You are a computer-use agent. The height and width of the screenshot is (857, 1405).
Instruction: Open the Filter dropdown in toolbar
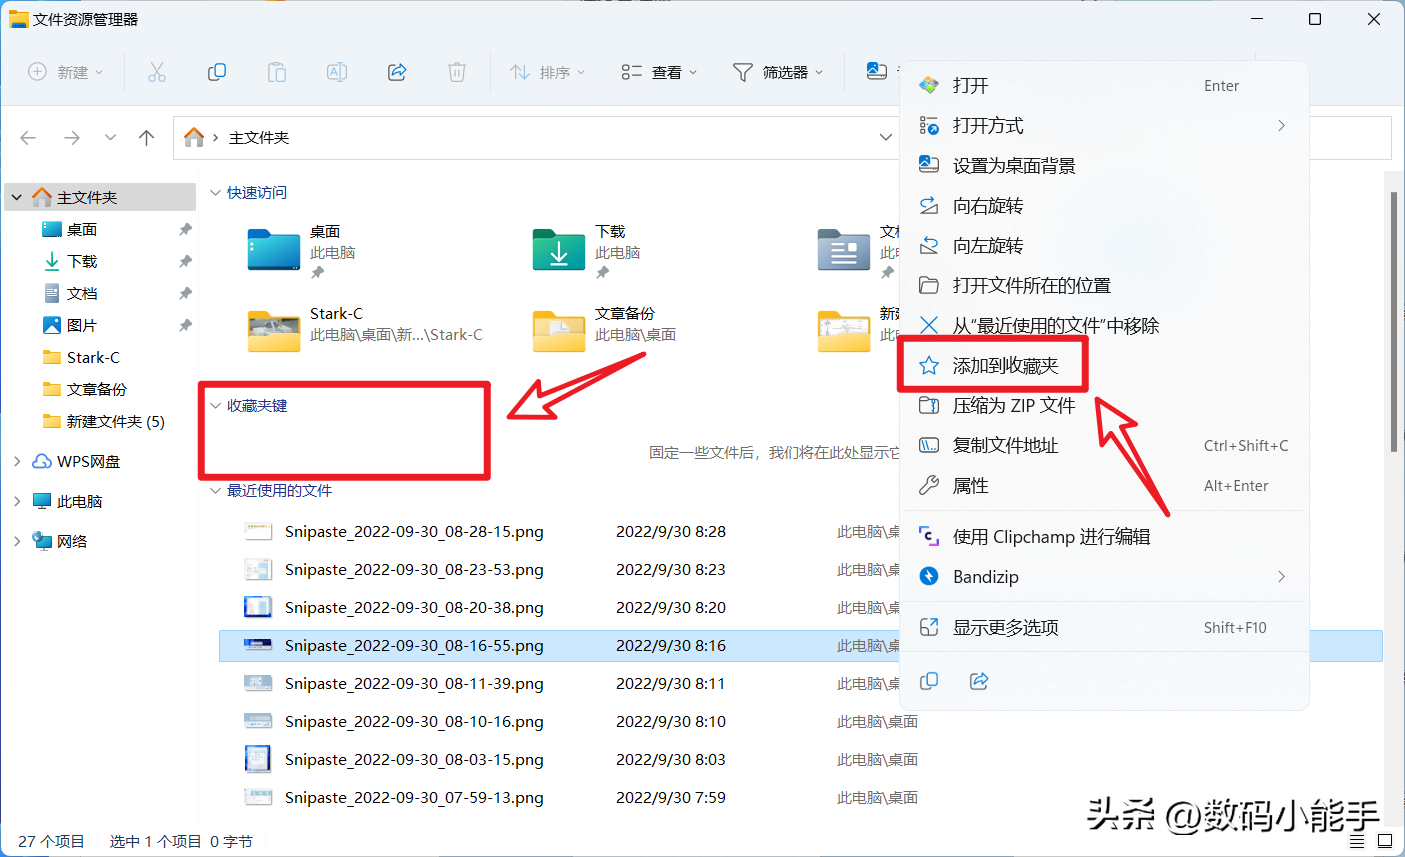click(x=778, y=72)
